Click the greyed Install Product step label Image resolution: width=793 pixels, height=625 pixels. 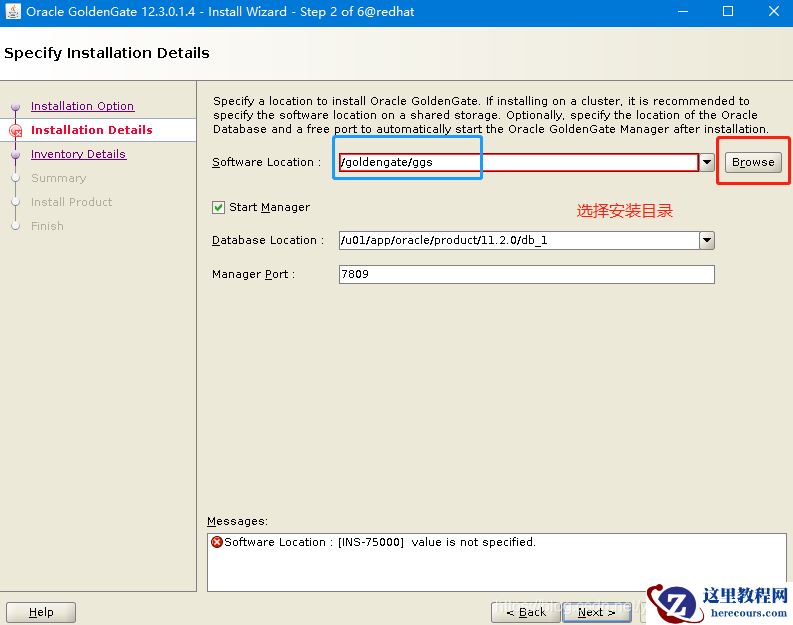71,202
